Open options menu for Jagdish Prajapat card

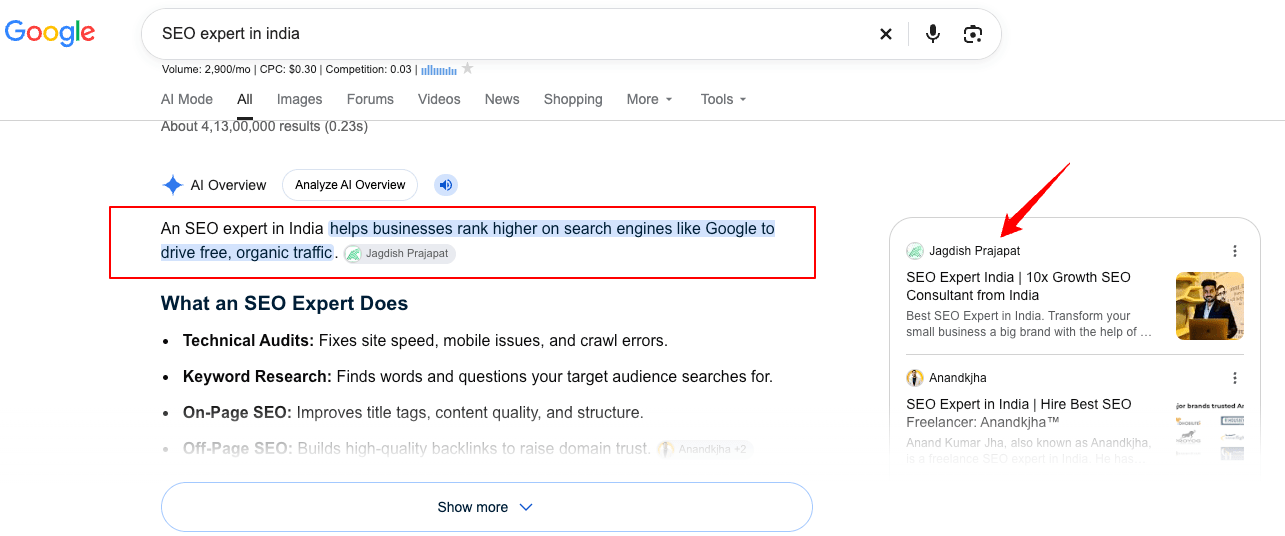1235,251
